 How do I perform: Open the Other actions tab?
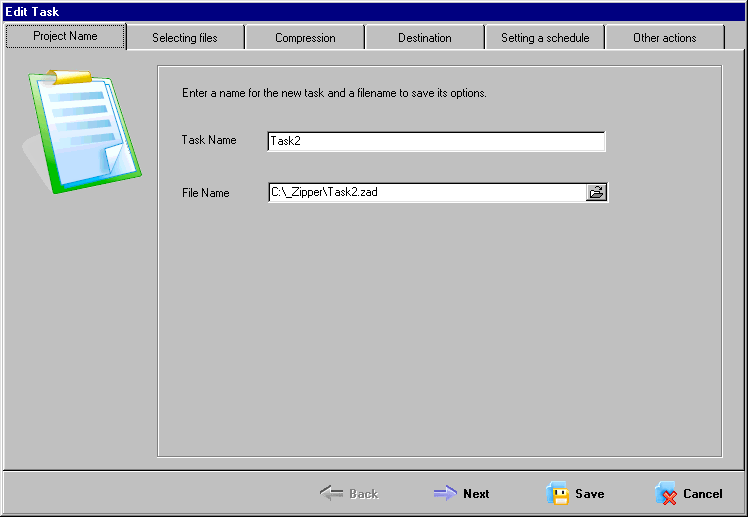(665, 38)
